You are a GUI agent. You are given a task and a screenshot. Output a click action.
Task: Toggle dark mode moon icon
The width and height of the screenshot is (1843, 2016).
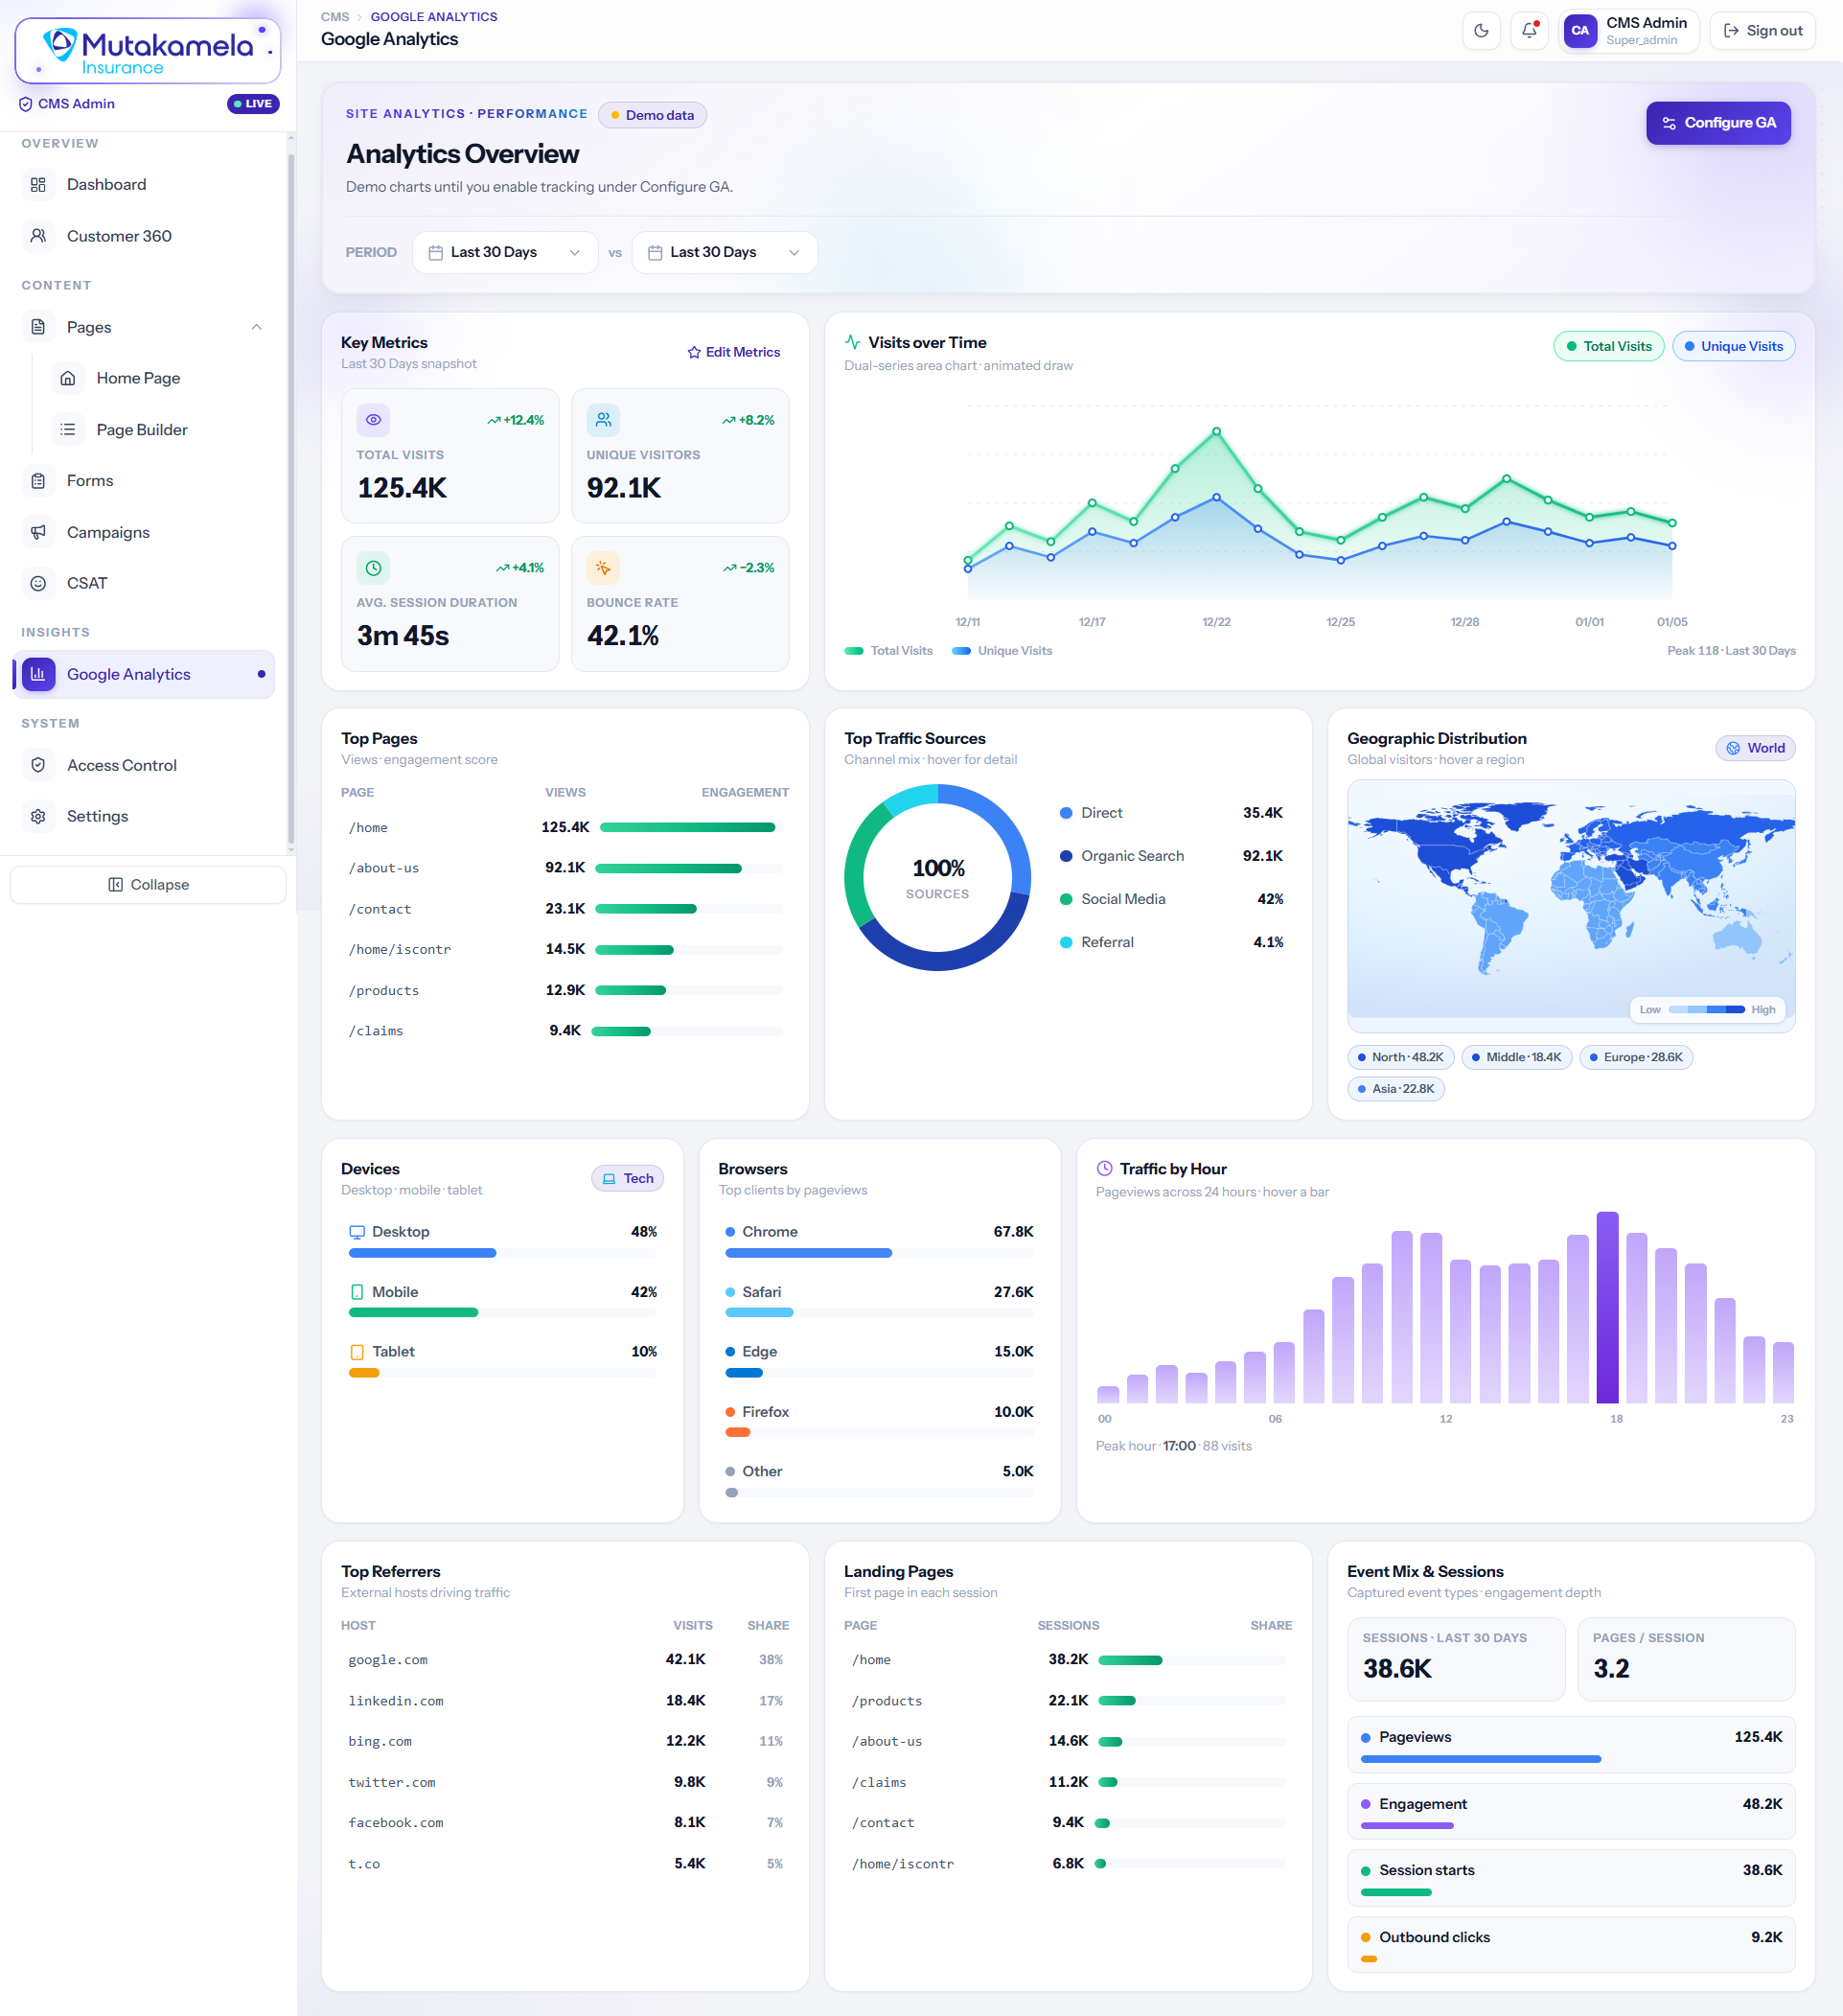click(x=1481, y=31)
